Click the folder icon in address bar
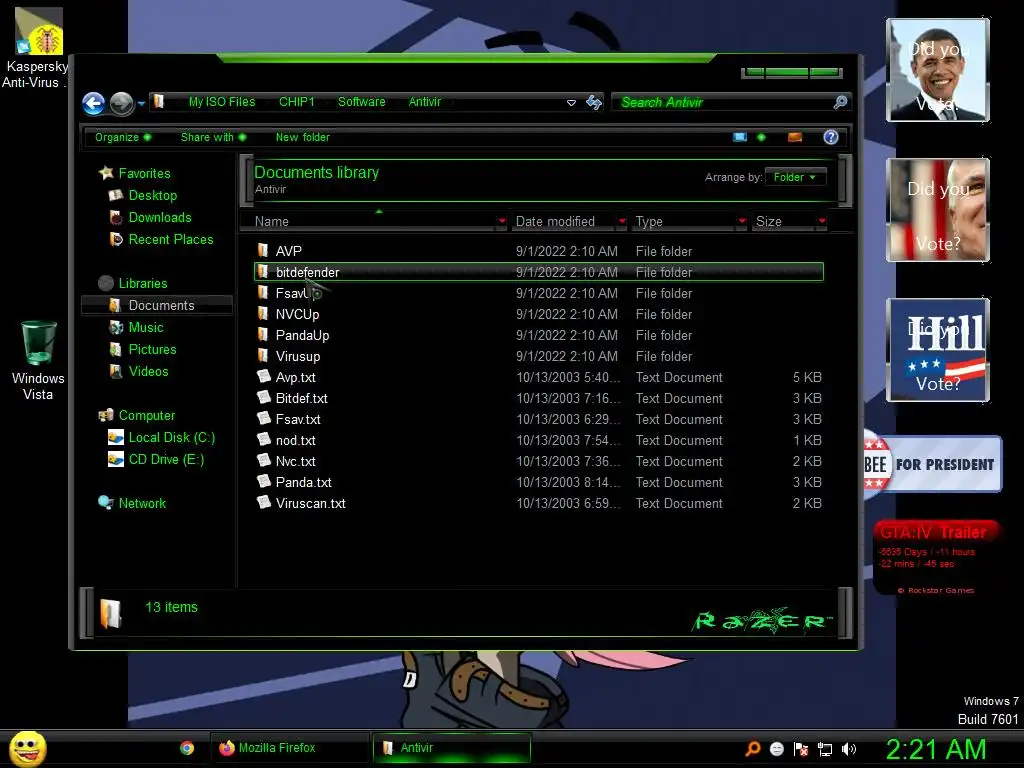The height and width of the screenshot is (768, 1024). pyautogui.click(x=159, y=101)
